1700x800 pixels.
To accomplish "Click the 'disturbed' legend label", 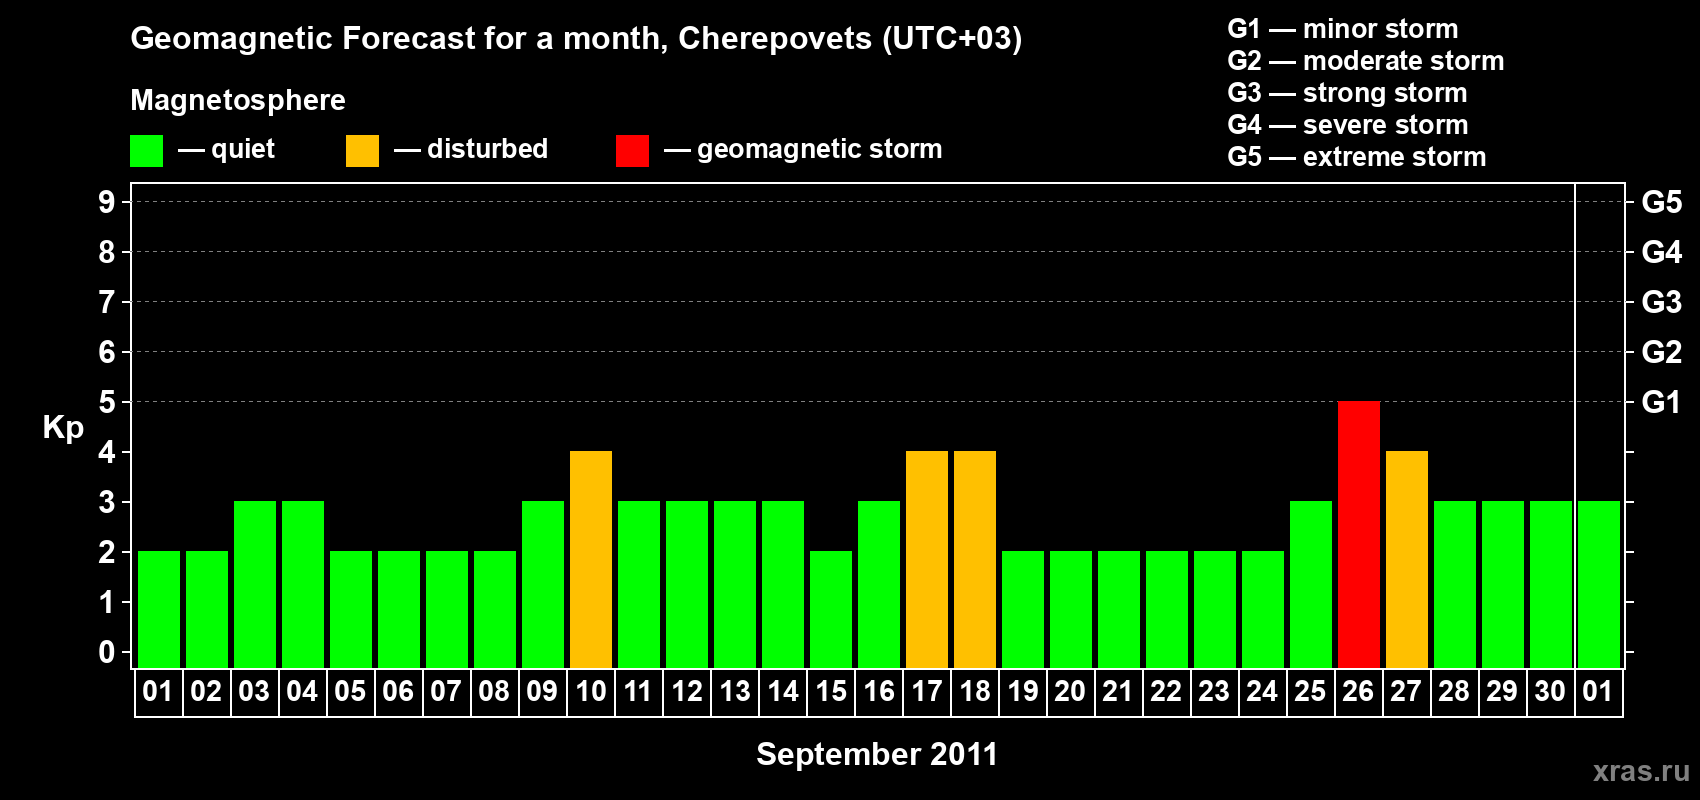I will [487, 149].
